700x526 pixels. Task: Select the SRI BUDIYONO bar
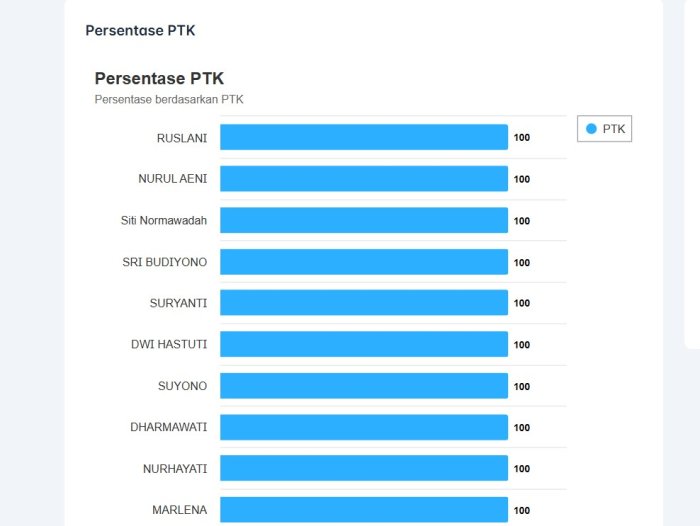[364, 262]
